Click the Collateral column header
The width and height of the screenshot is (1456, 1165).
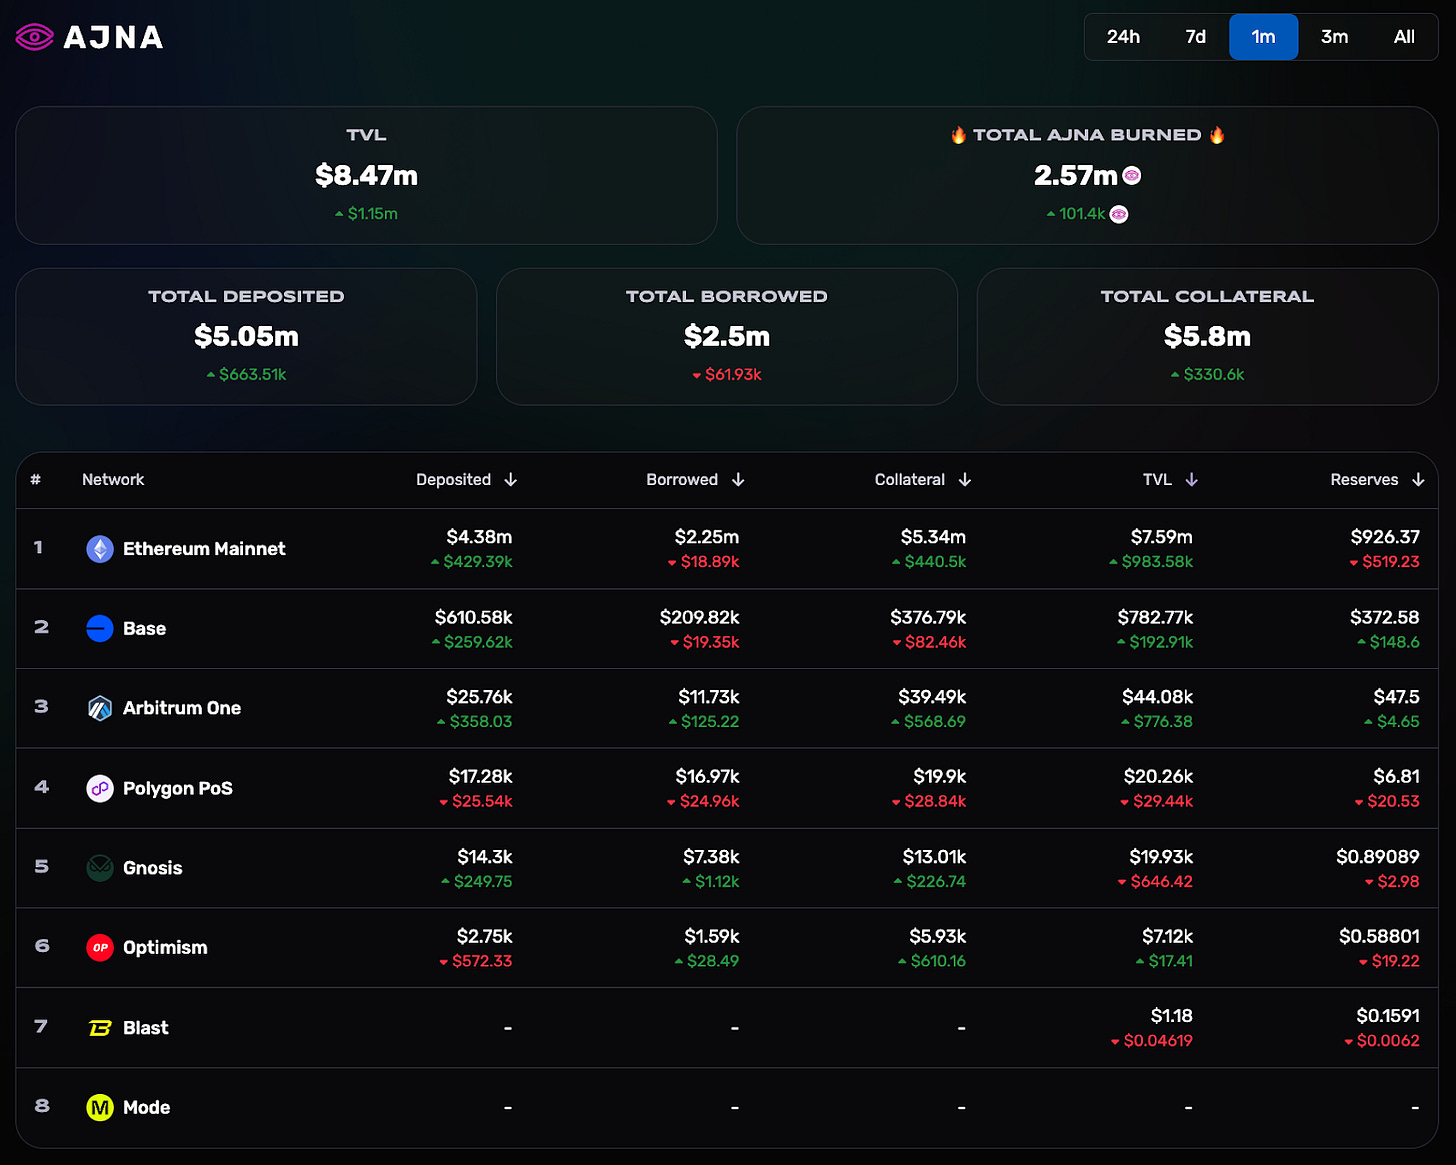tap(909, 480)
